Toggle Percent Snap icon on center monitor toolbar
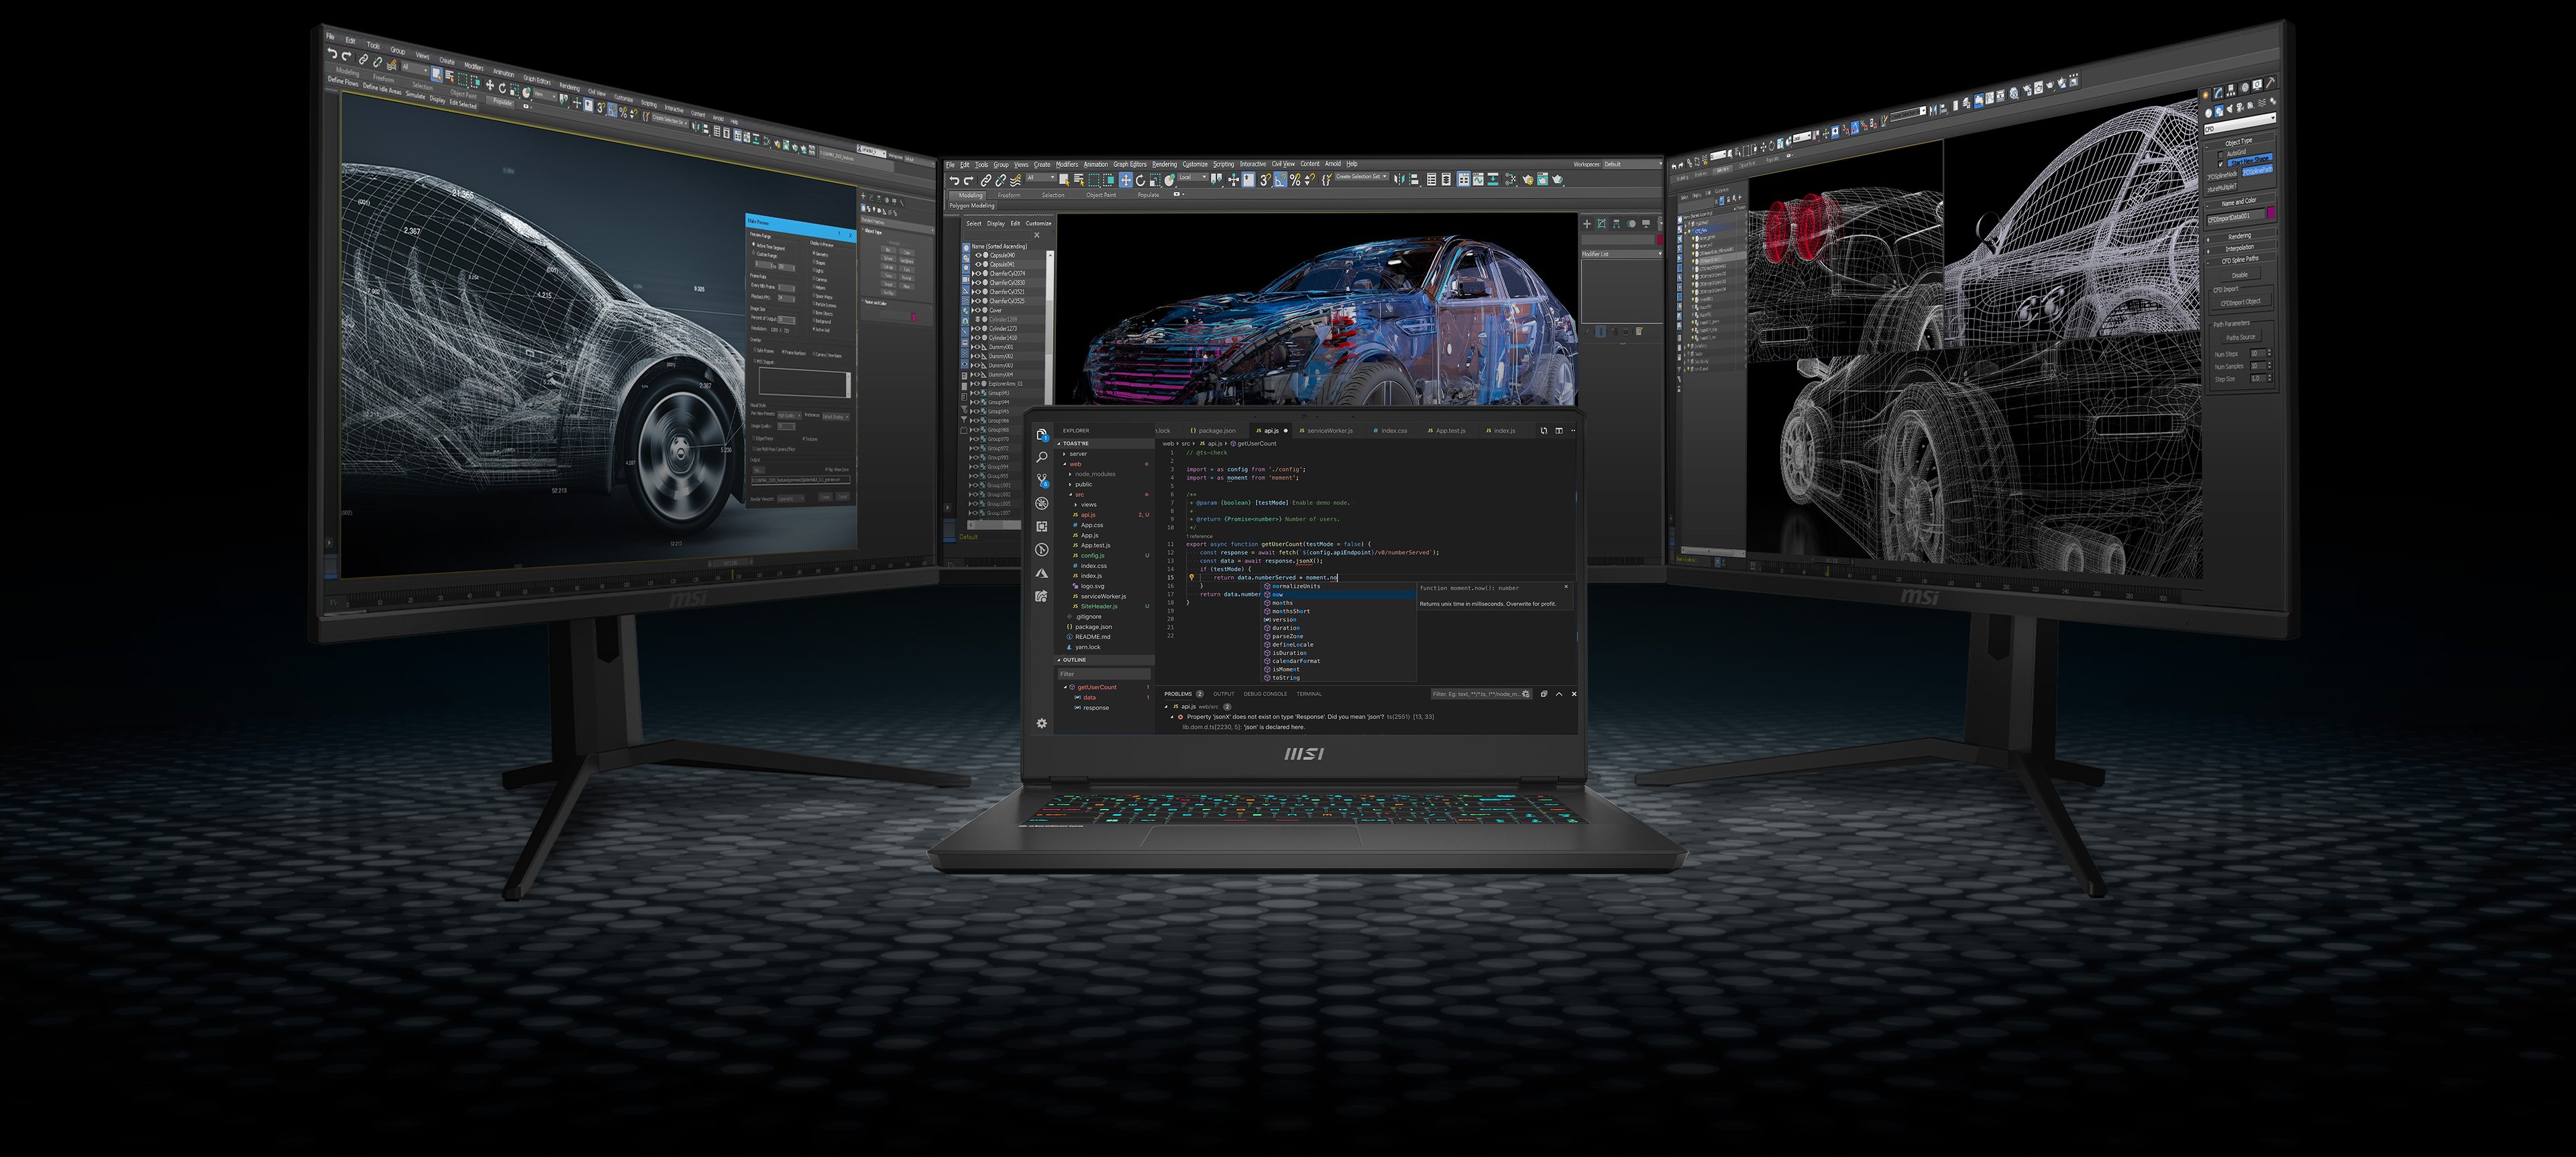2576x1157 pixels. point(1295,180)
